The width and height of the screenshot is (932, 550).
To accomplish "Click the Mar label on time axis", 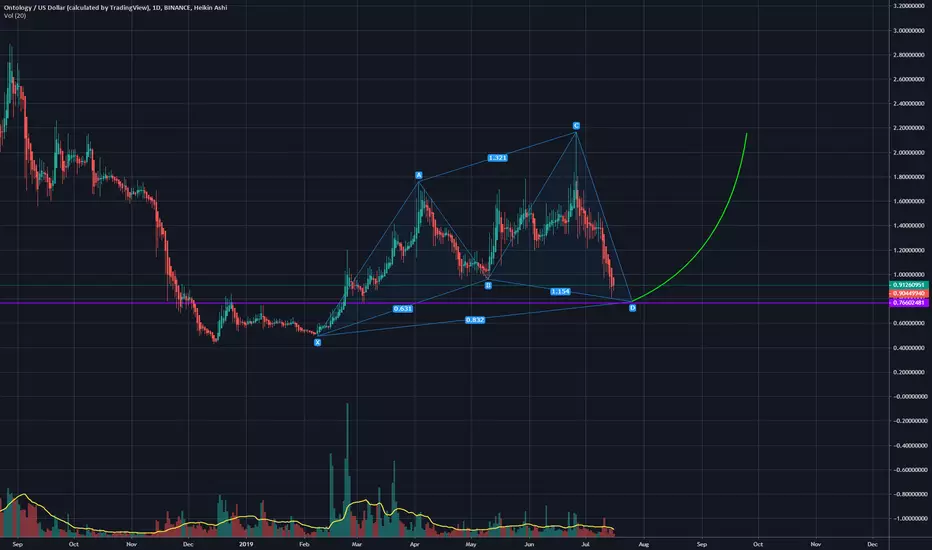I will click(x=357, y=544).
